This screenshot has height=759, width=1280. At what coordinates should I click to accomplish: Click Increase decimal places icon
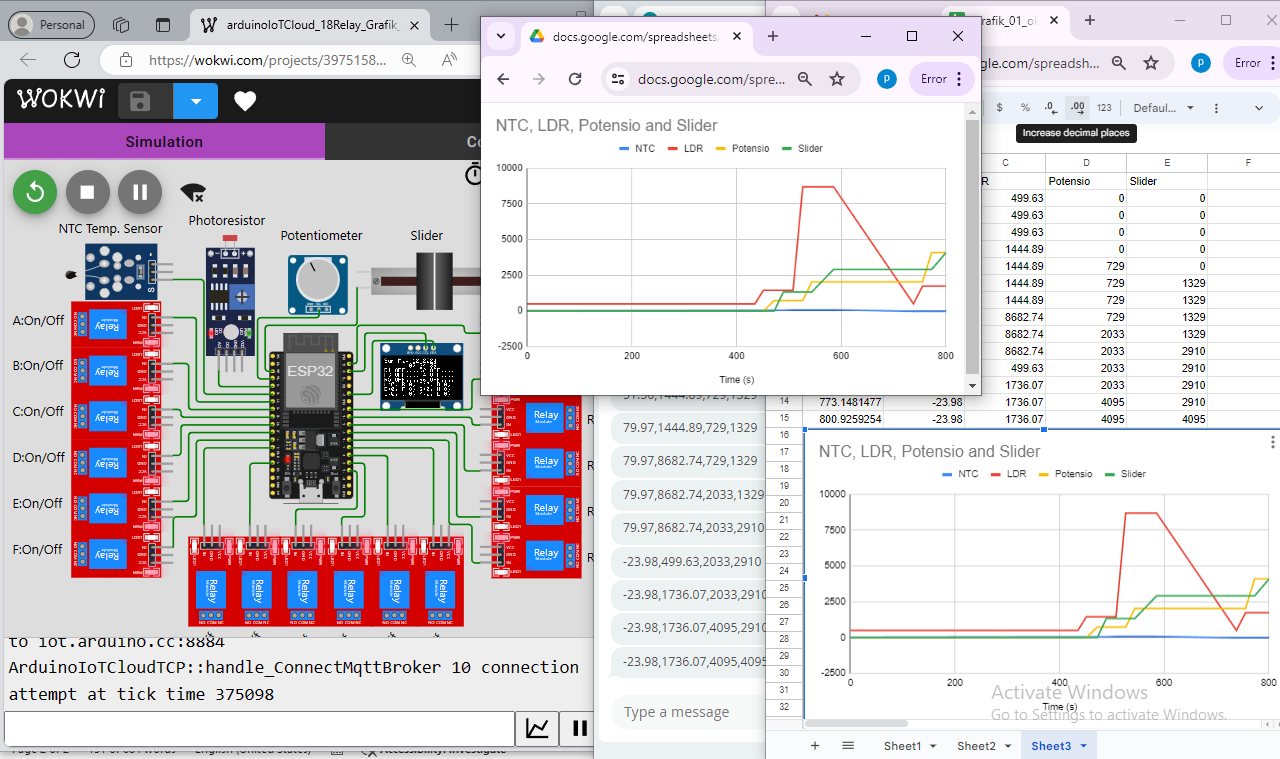click(1077, 108)
